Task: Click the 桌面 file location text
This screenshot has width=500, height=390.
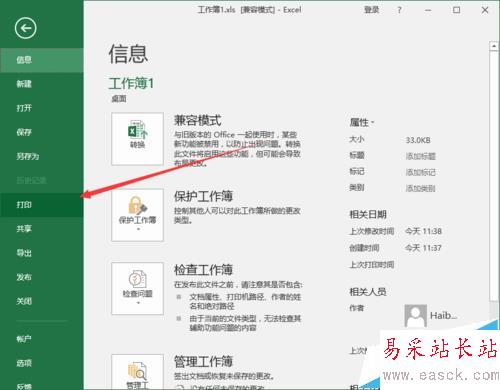Action: pyautogui.click(x=119, y=99)
